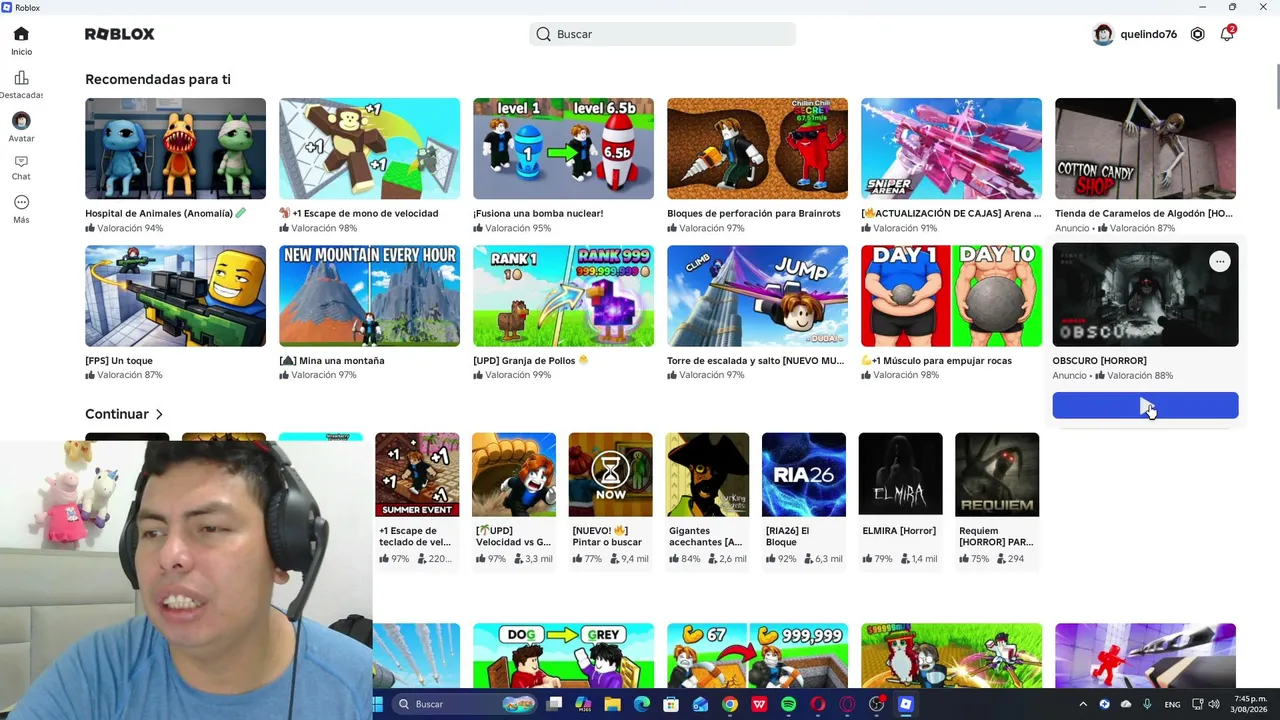
Task: Open the Recomendadas para ti heading
Action: [x=158, y=79]
